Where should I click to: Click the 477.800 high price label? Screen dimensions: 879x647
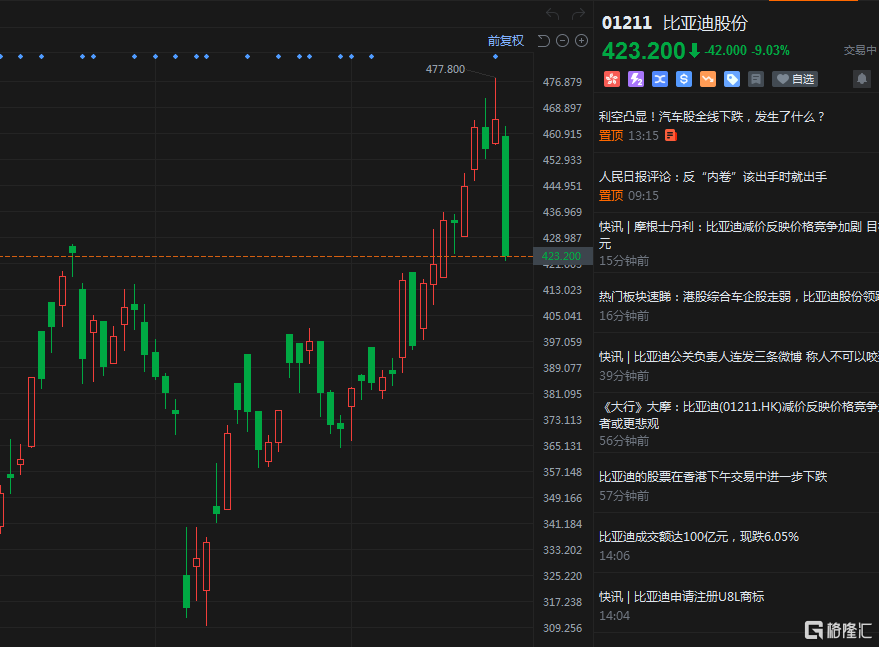pos(445,69)
